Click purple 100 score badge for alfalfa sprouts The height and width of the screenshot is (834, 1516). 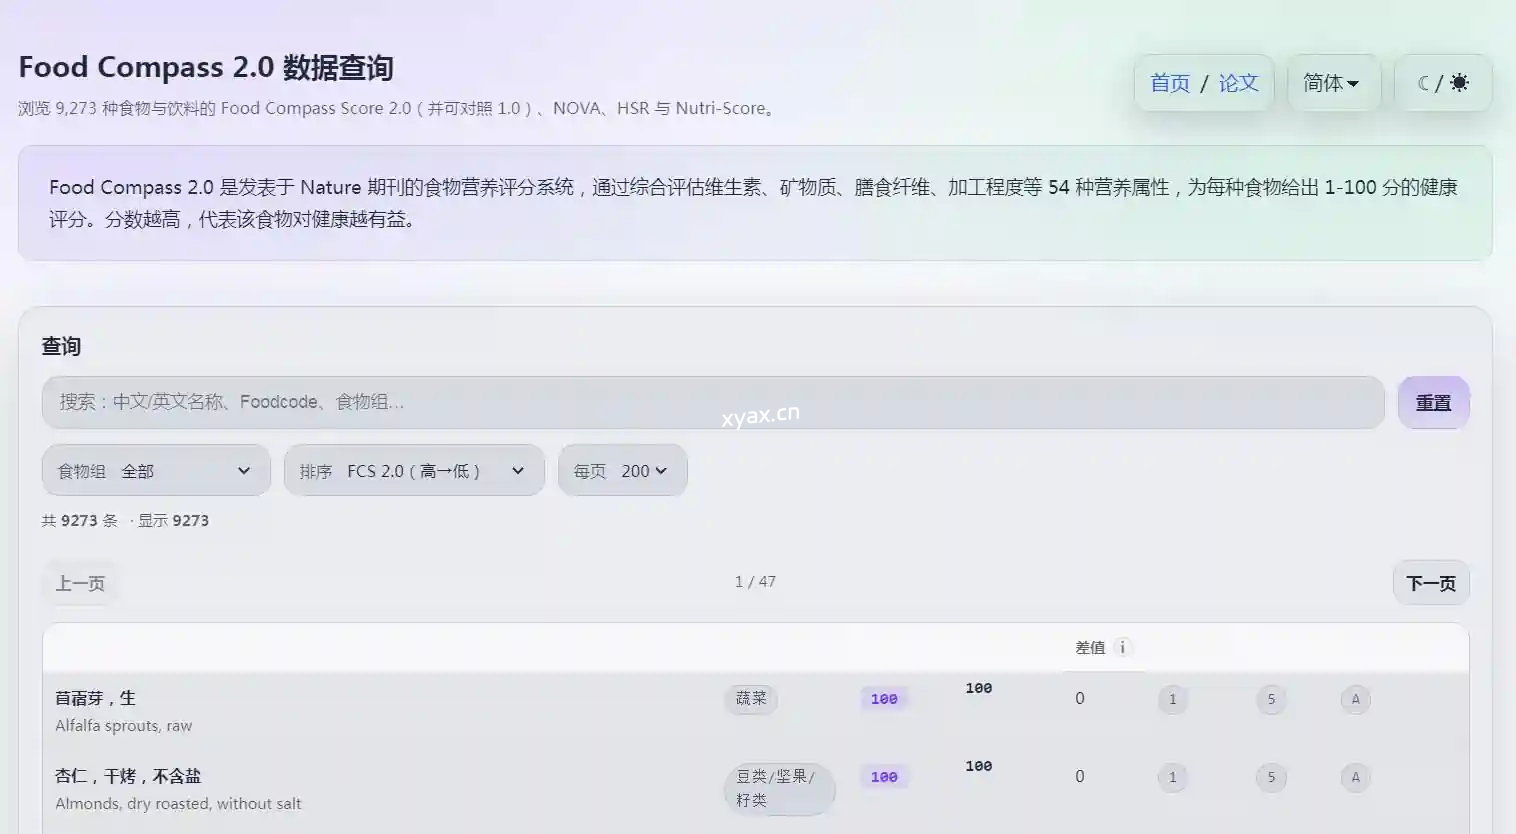[884, 699]
